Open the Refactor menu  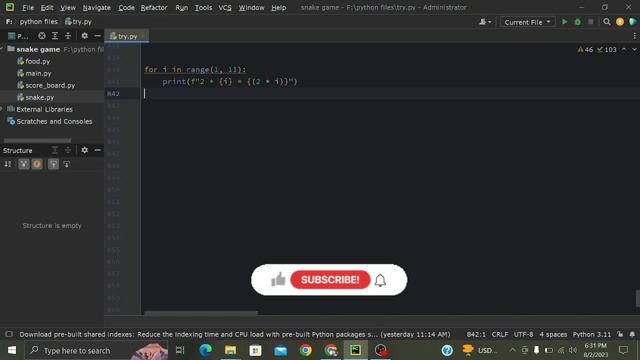coord(154,7)
